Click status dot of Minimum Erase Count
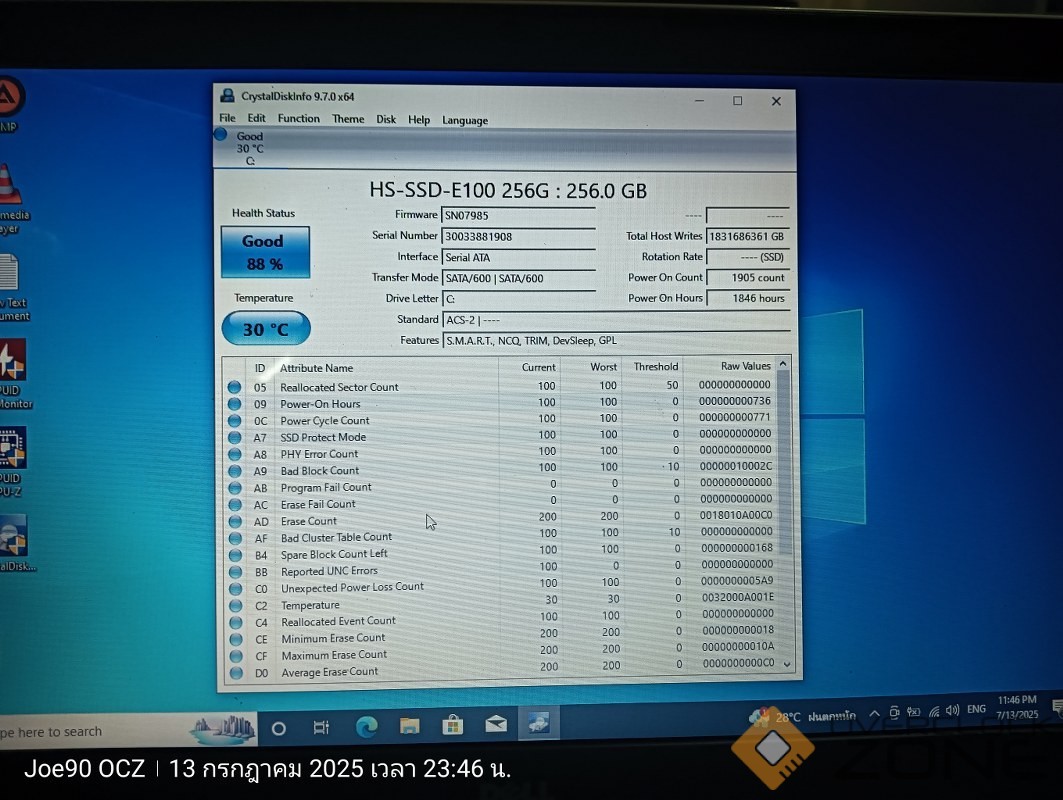 click(x=236, y=639)
